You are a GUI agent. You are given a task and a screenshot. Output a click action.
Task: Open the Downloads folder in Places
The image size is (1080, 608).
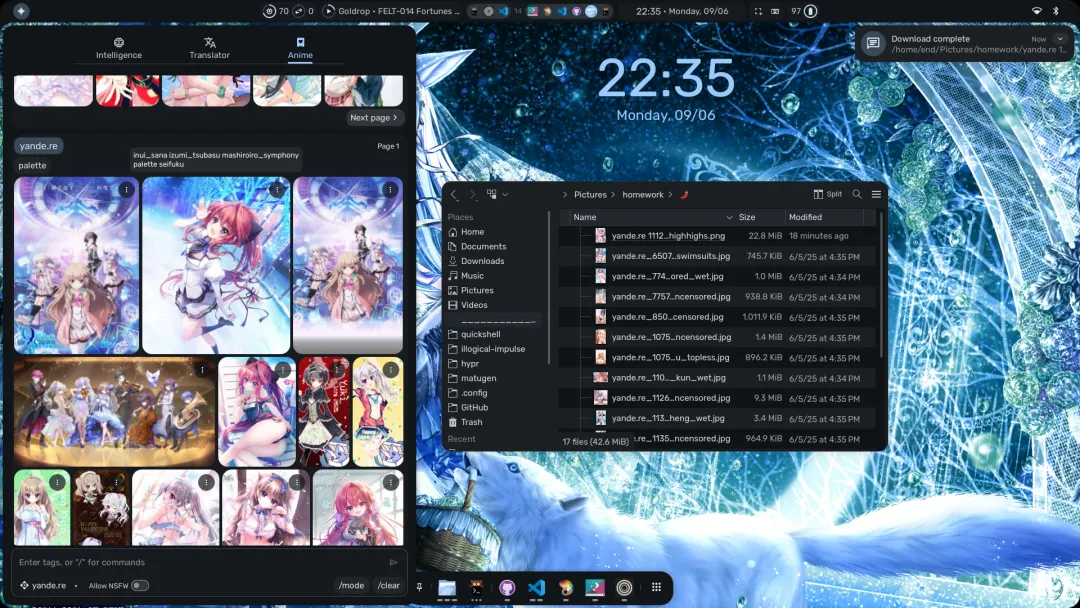point(483,261)
